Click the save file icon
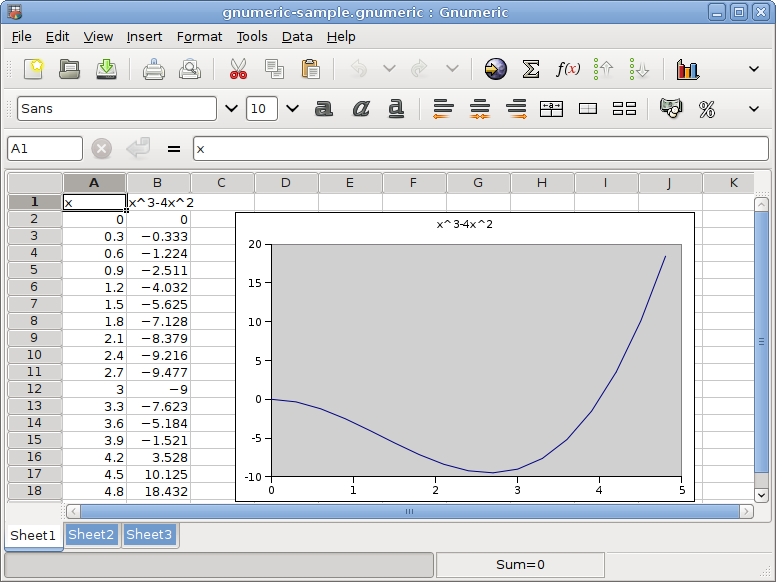 coord(106,69)
